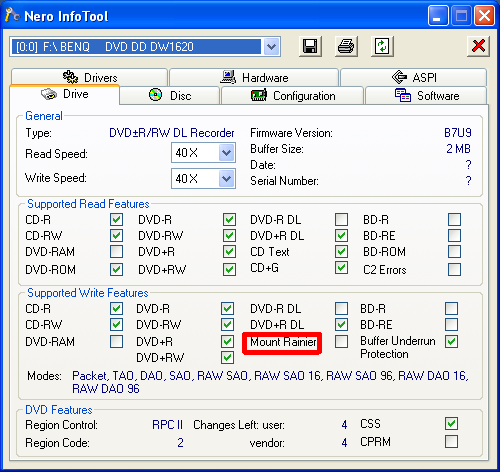The image size is (500, 472).
Task: Click the user changes left value 4
Action: click(x=344, y=425)
